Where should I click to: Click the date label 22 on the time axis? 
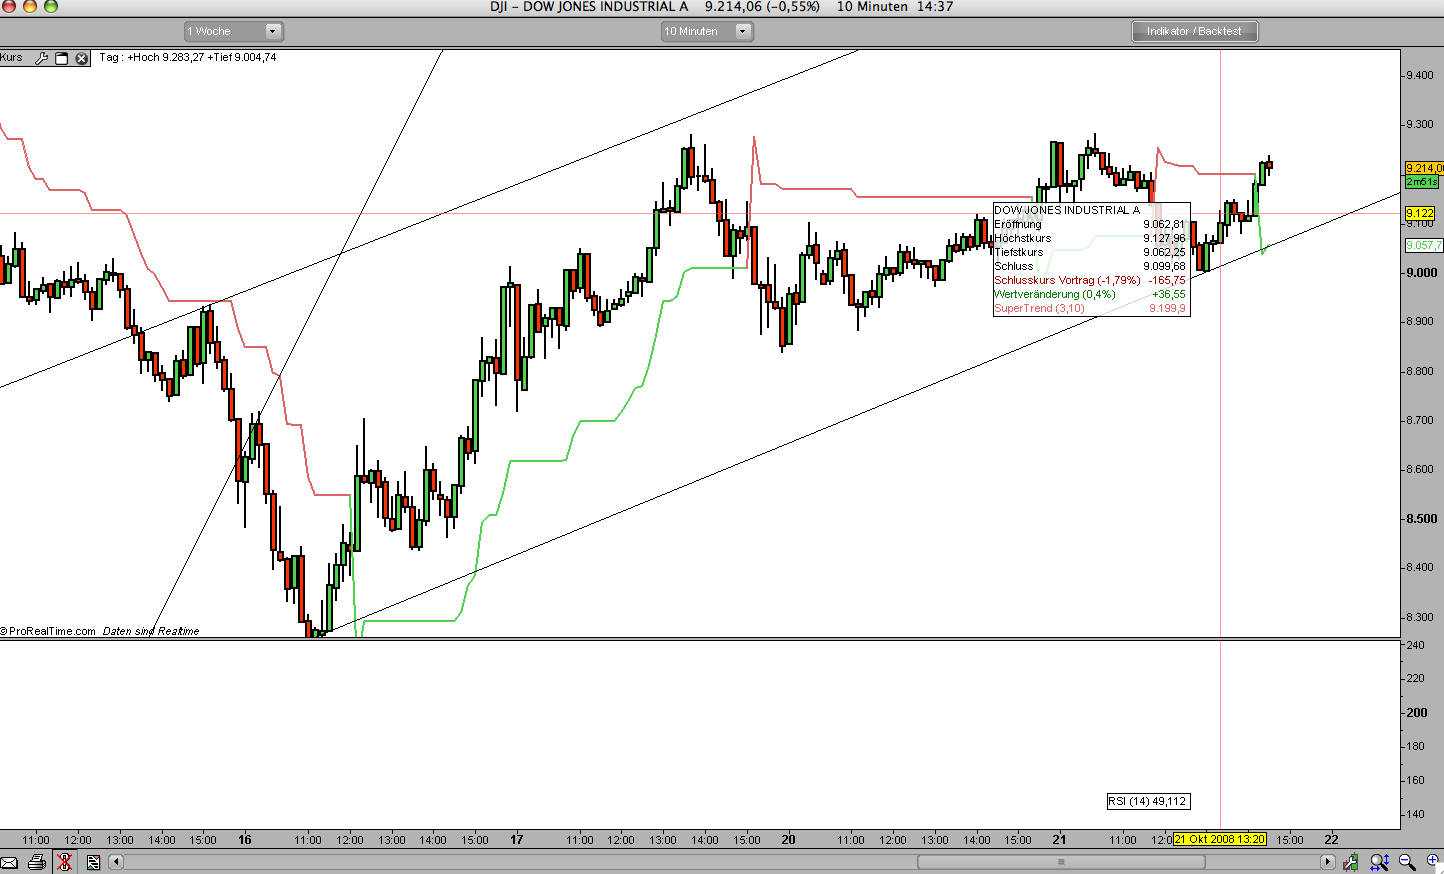click(x=1331, y=840)
